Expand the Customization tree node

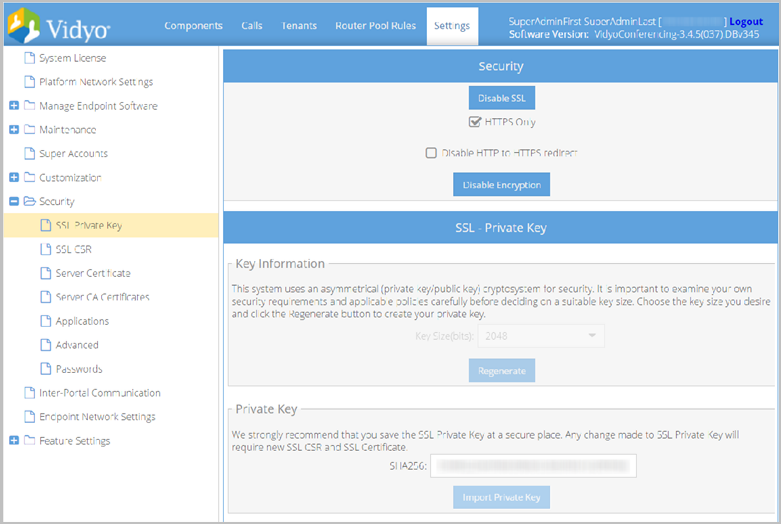[14, 177]
